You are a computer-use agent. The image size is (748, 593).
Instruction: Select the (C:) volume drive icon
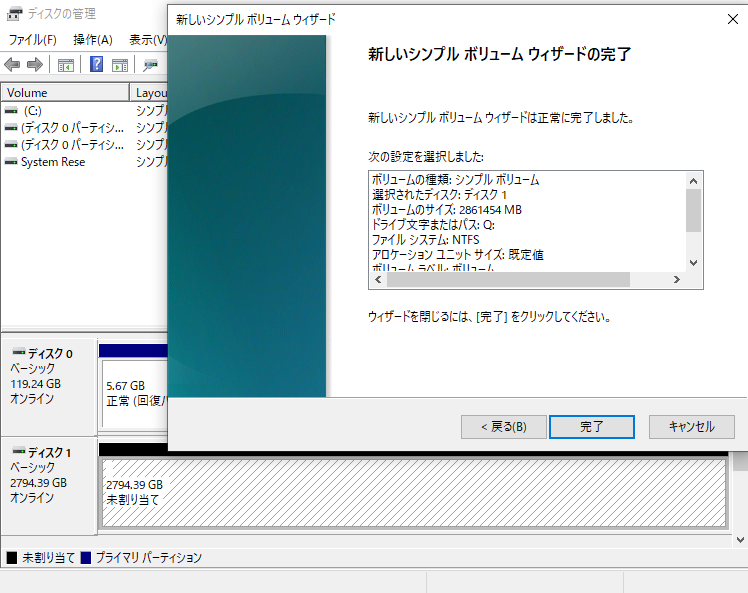pyautogui.click(x=11, y=111)
